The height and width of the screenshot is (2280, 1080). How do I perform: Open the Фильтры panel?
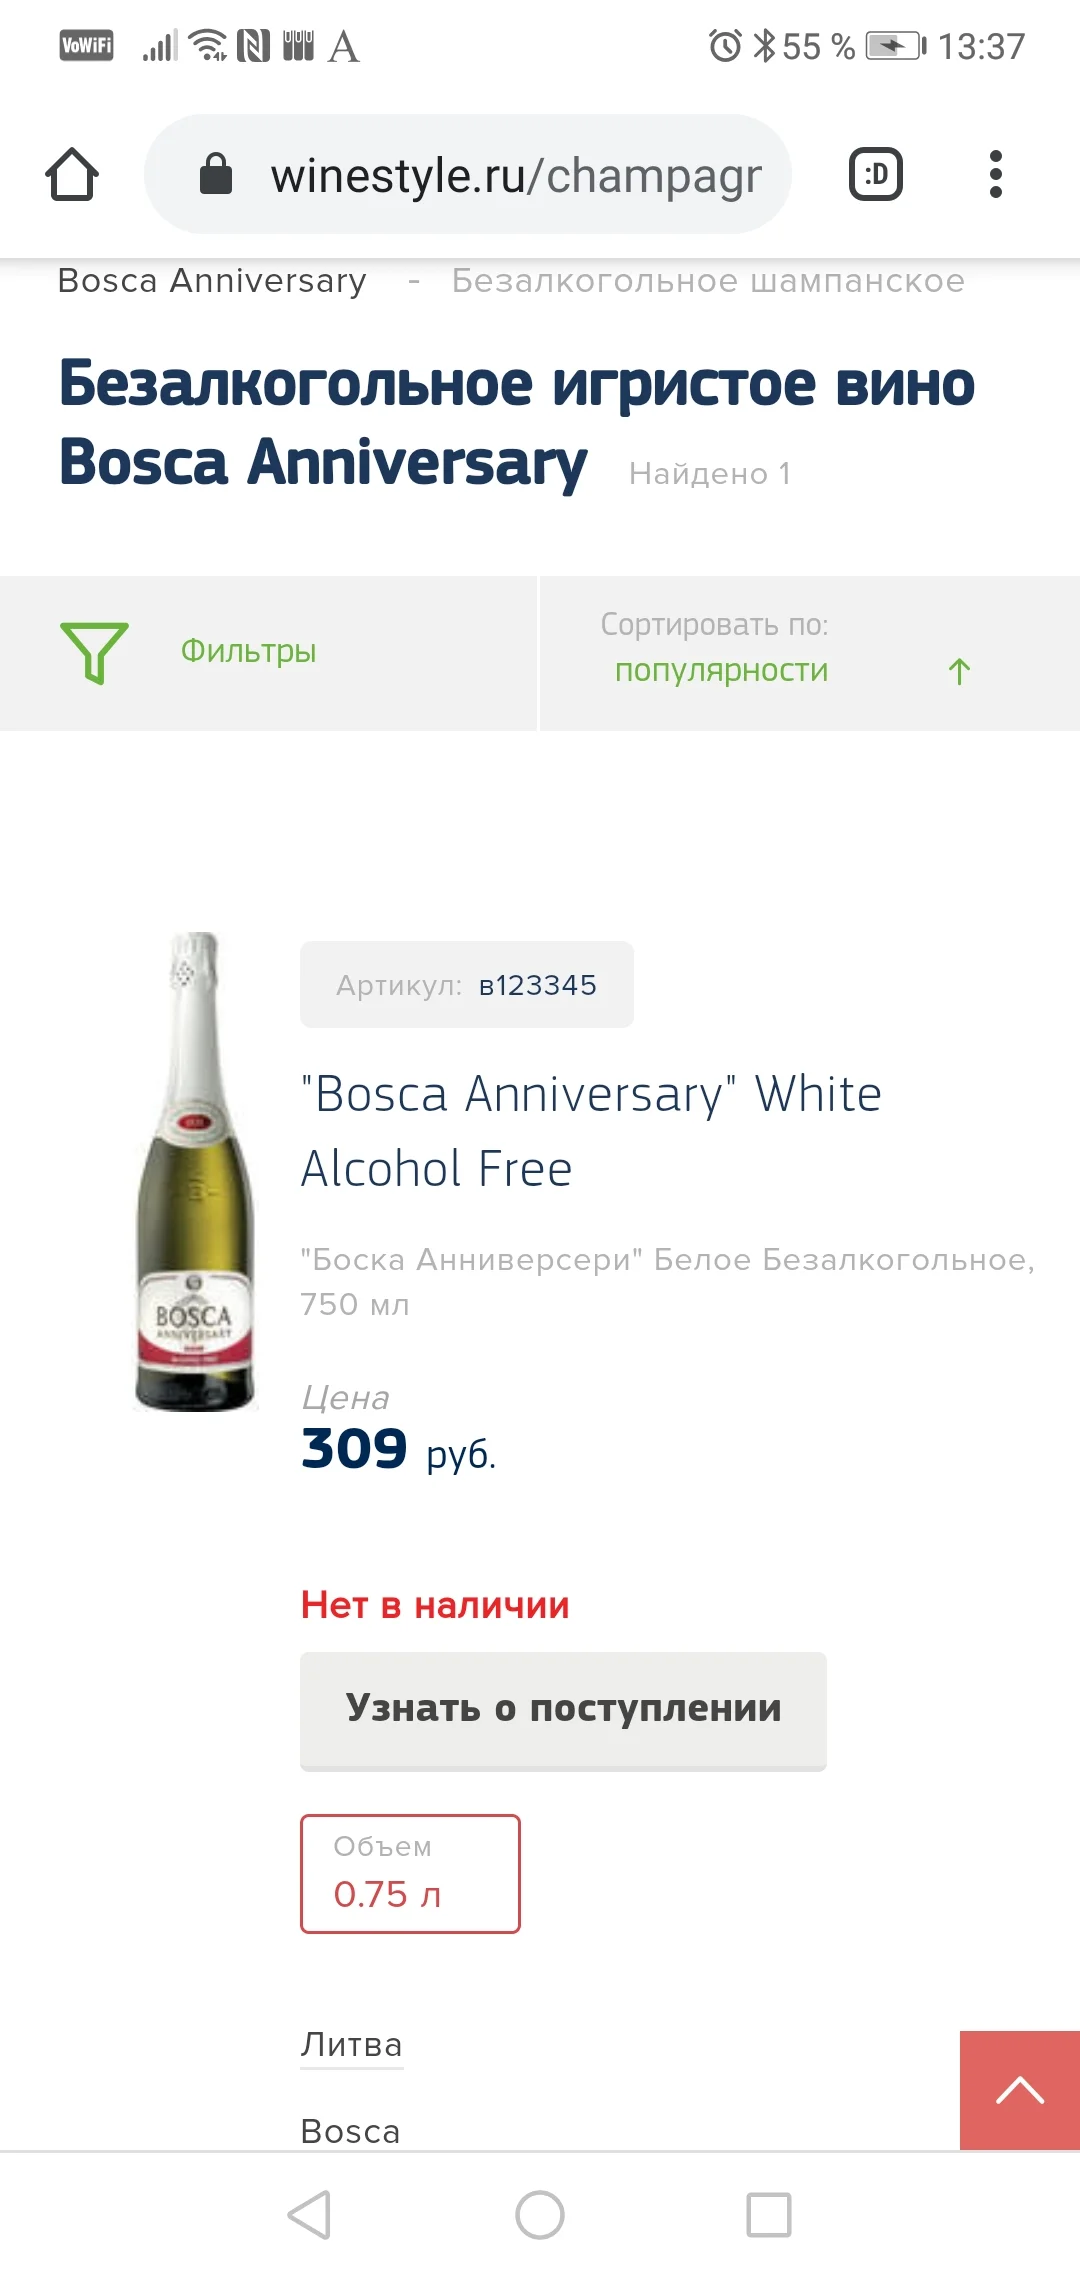247,652
